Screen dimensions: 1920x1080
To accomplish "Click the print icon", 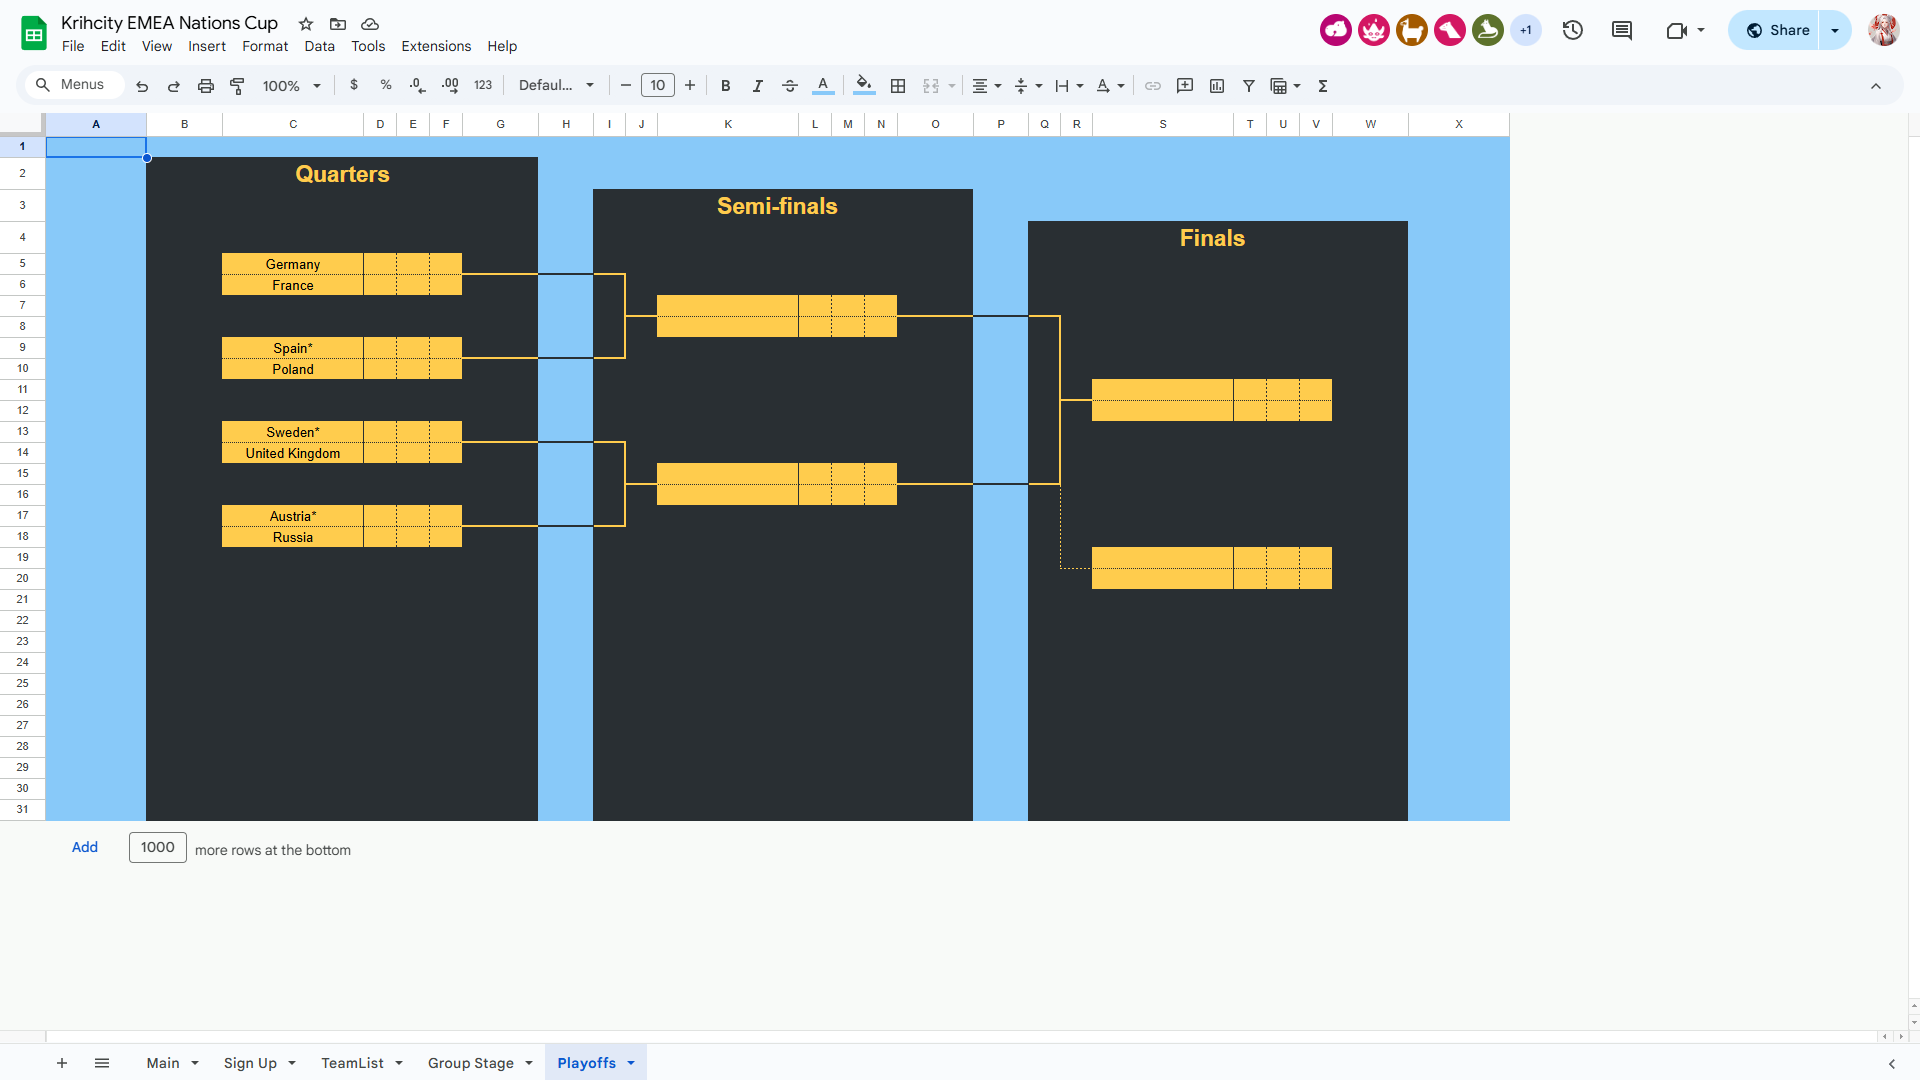I will 206,86.
